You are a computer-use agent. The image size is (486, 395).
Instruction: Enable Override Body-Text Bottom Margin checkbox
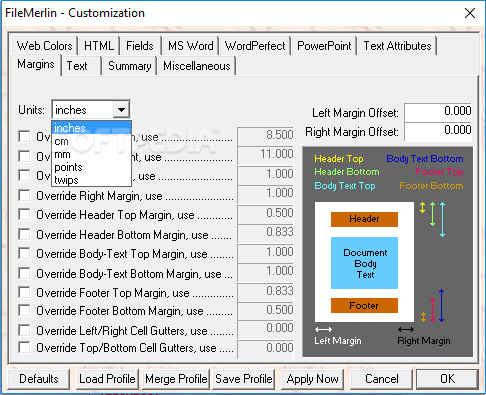click(x=24, y=273)
